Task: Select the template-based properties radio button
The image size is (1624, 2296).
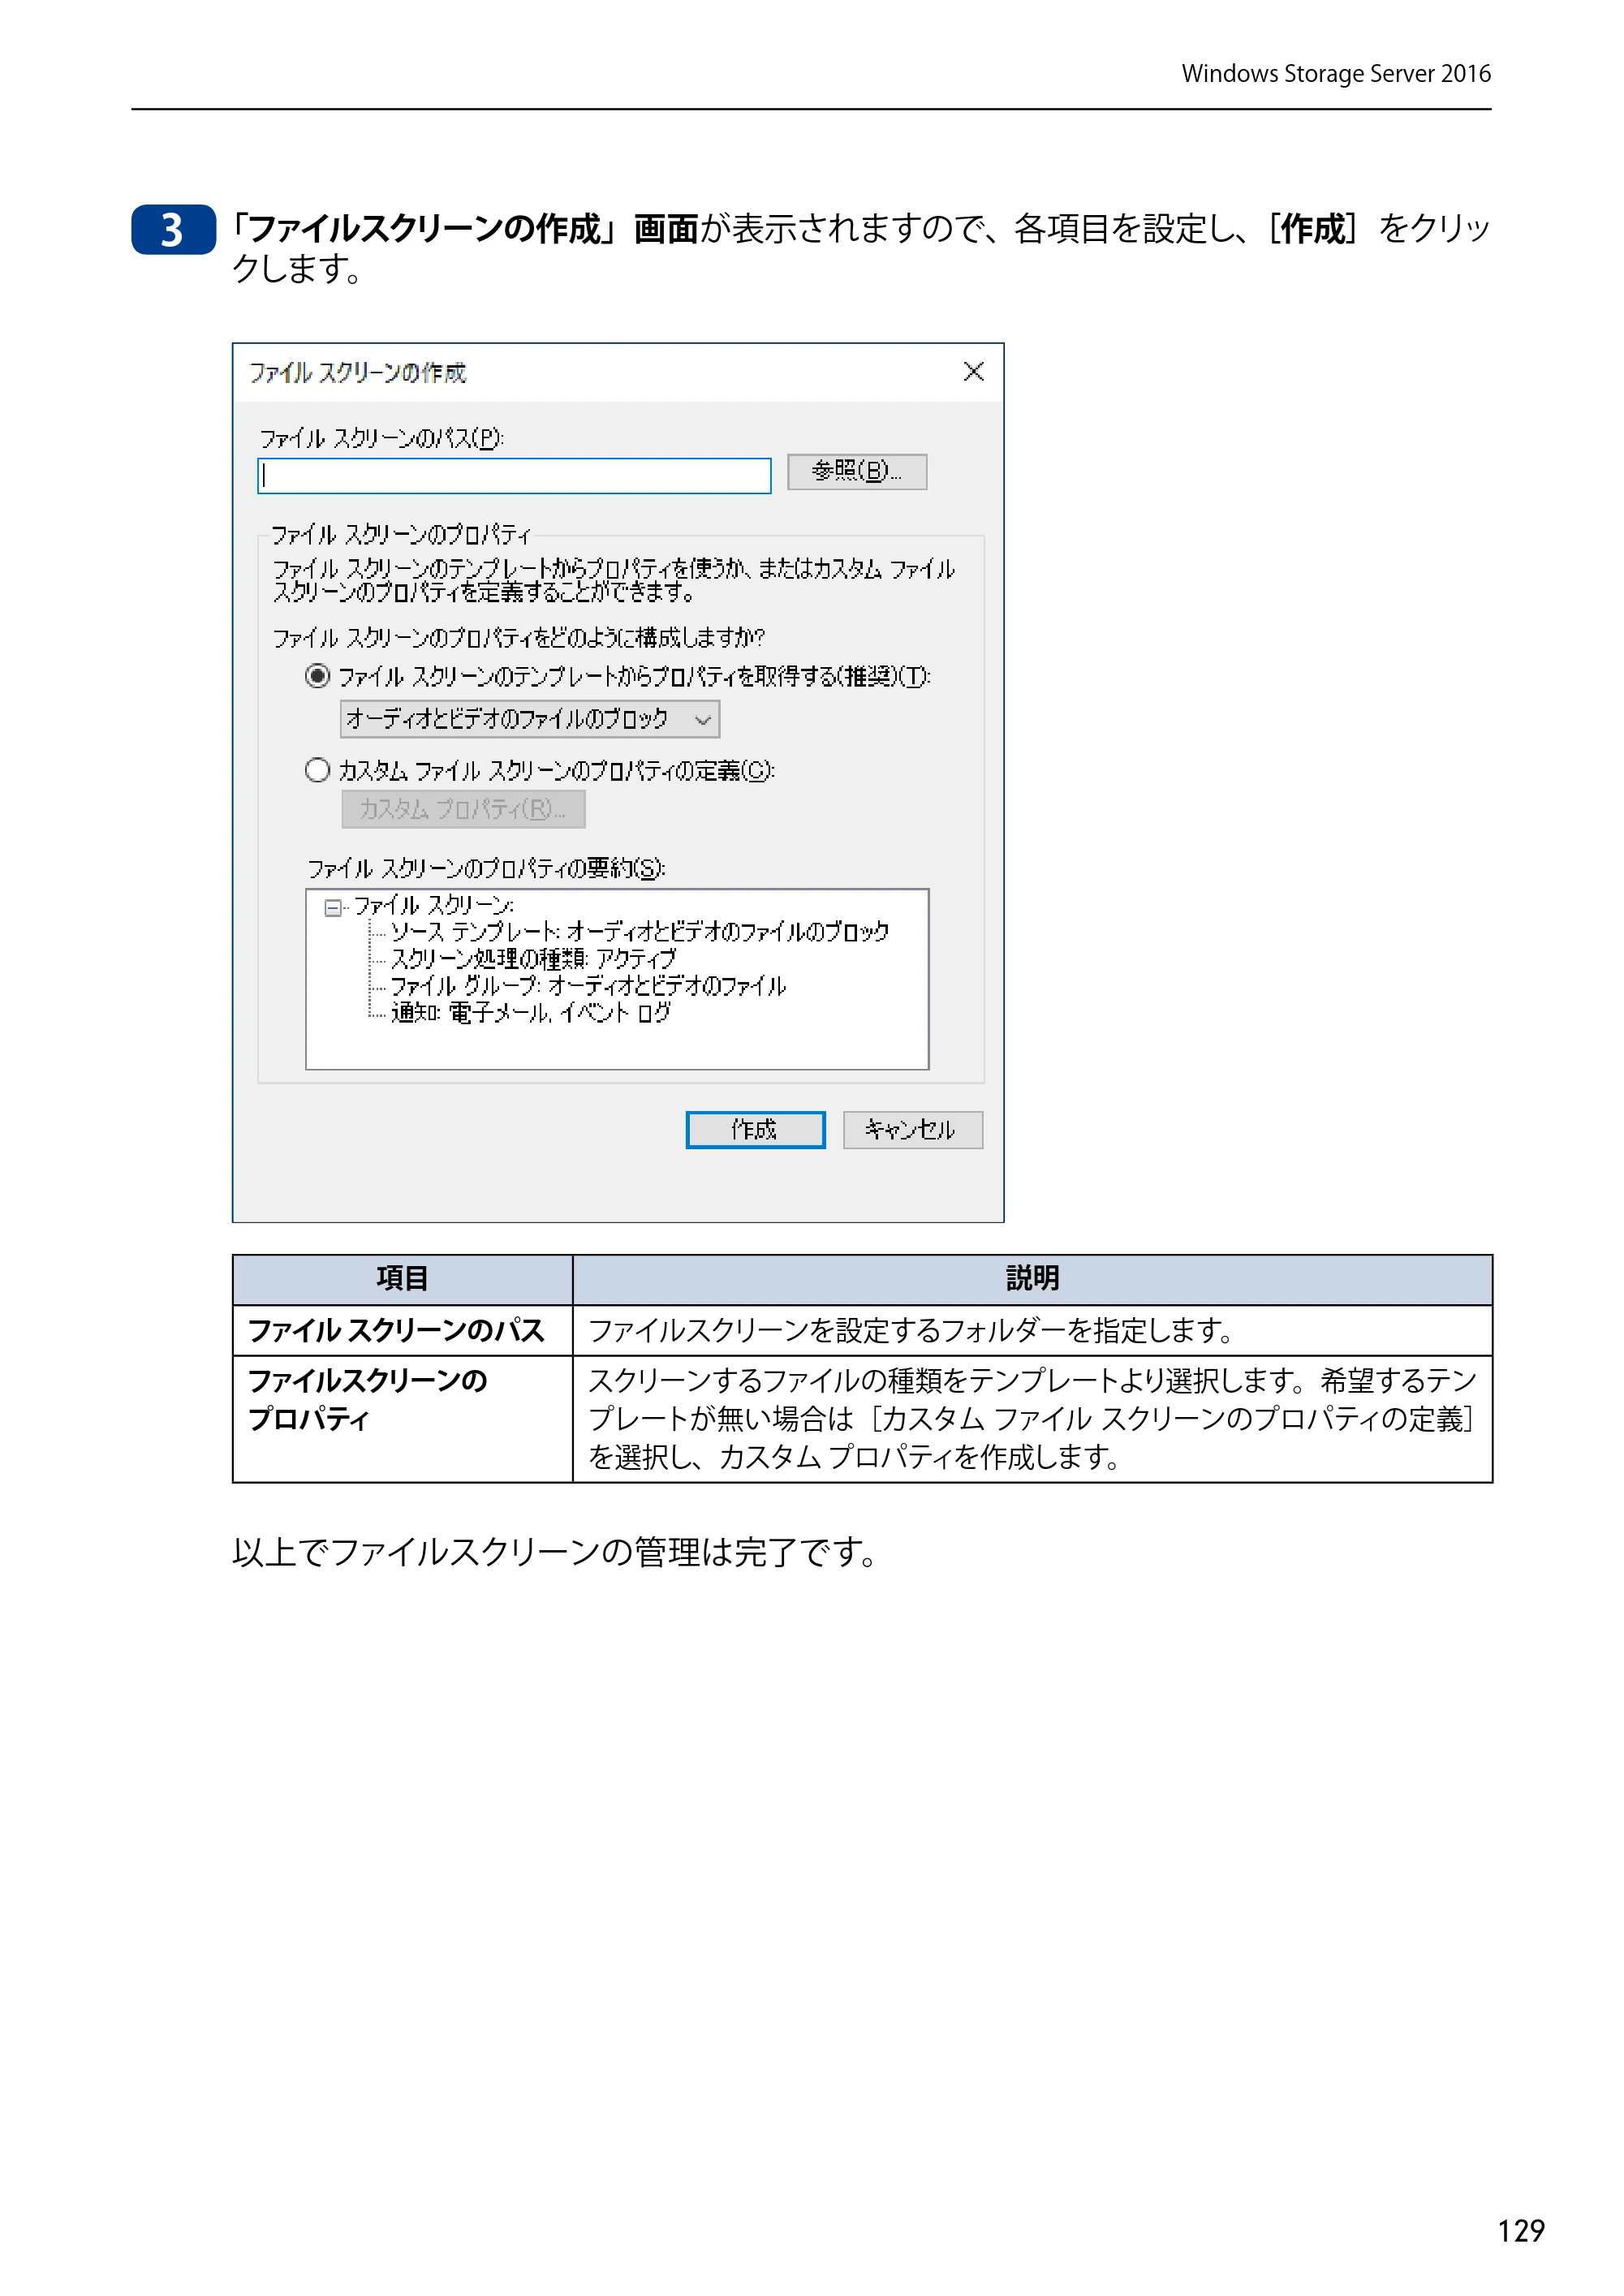Action: (317, 676)
